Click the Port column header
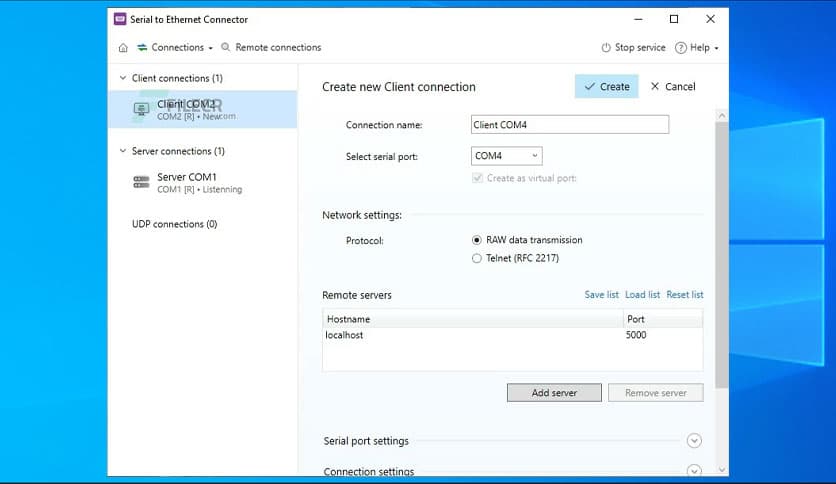This screenshot has width=836, height=484. 663,319
